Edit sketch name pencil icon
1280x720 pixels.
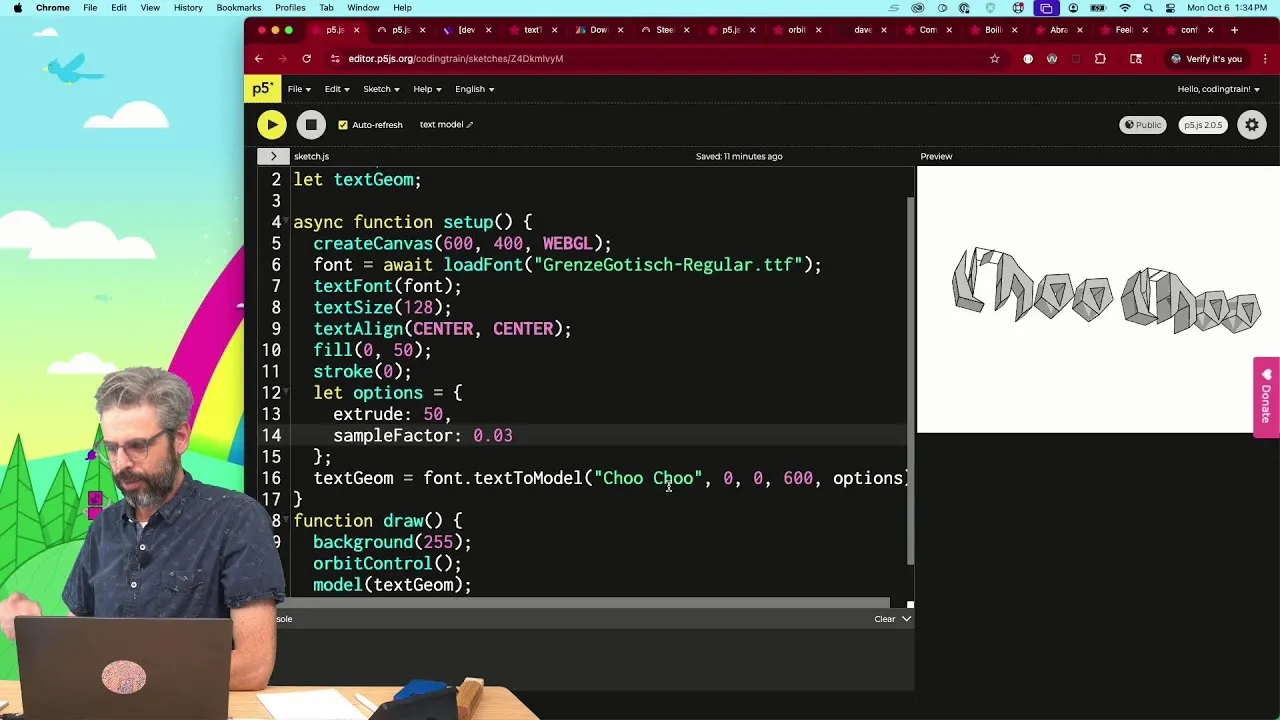tap(470, 125)
